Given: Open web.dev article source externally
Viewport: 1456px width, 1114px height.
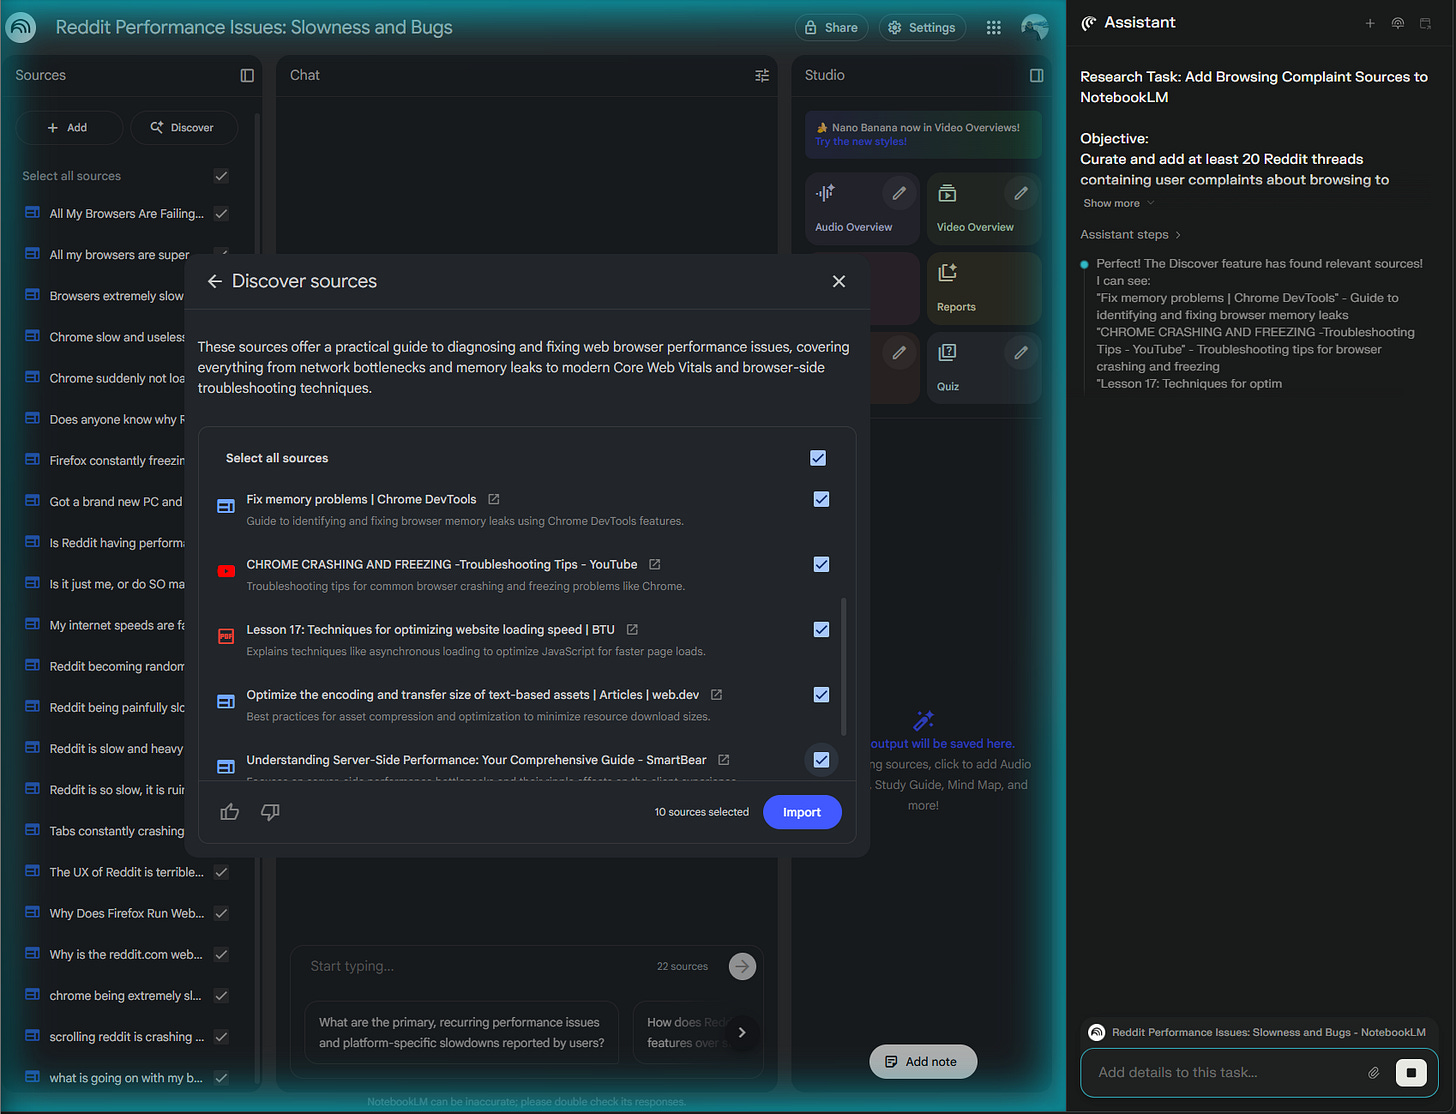Looking at the screenshot, I should pos(716,694).
